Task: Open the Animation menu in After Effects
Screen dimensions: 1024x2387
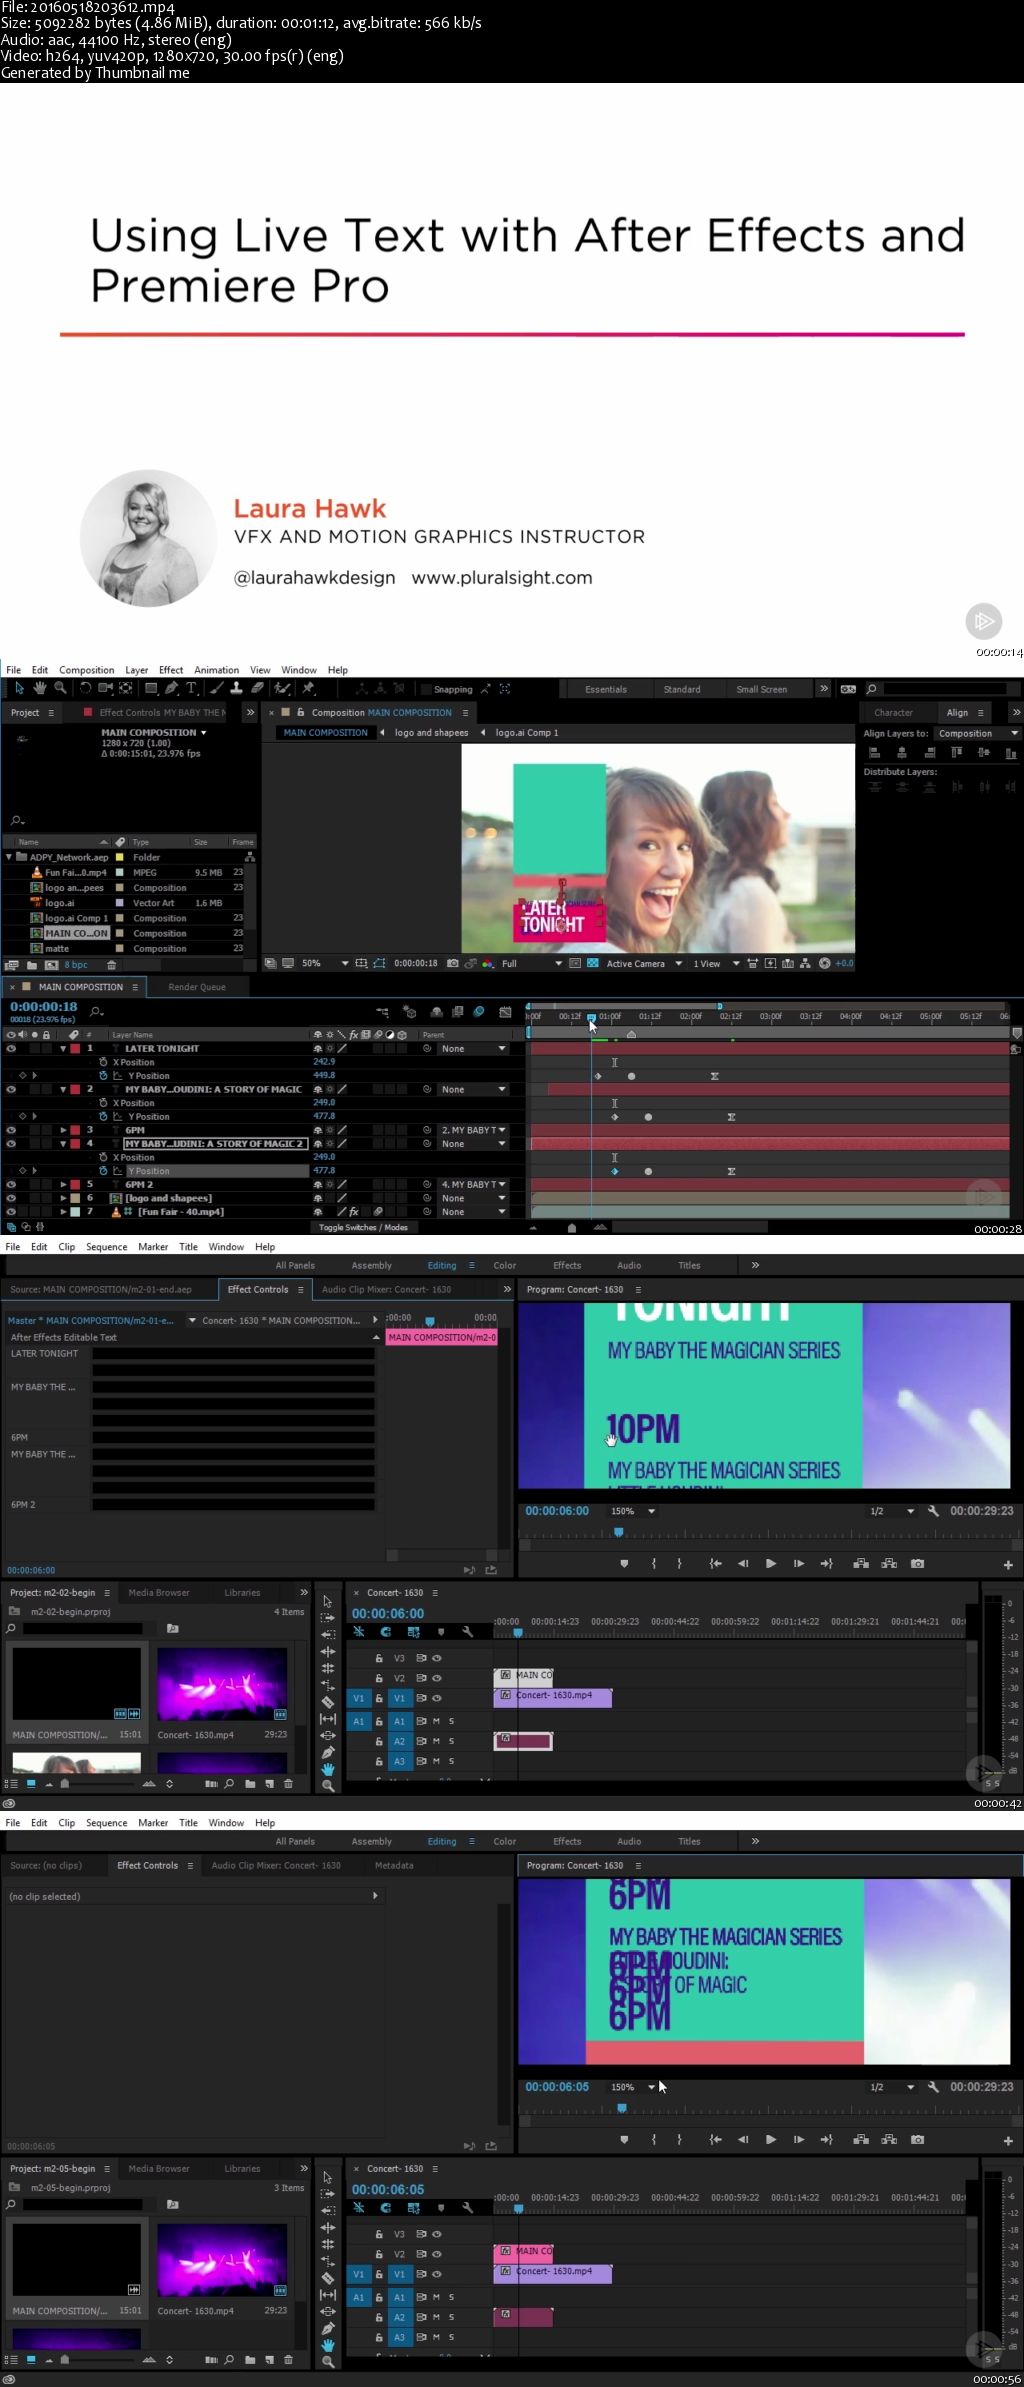Action: click(216, 670)
